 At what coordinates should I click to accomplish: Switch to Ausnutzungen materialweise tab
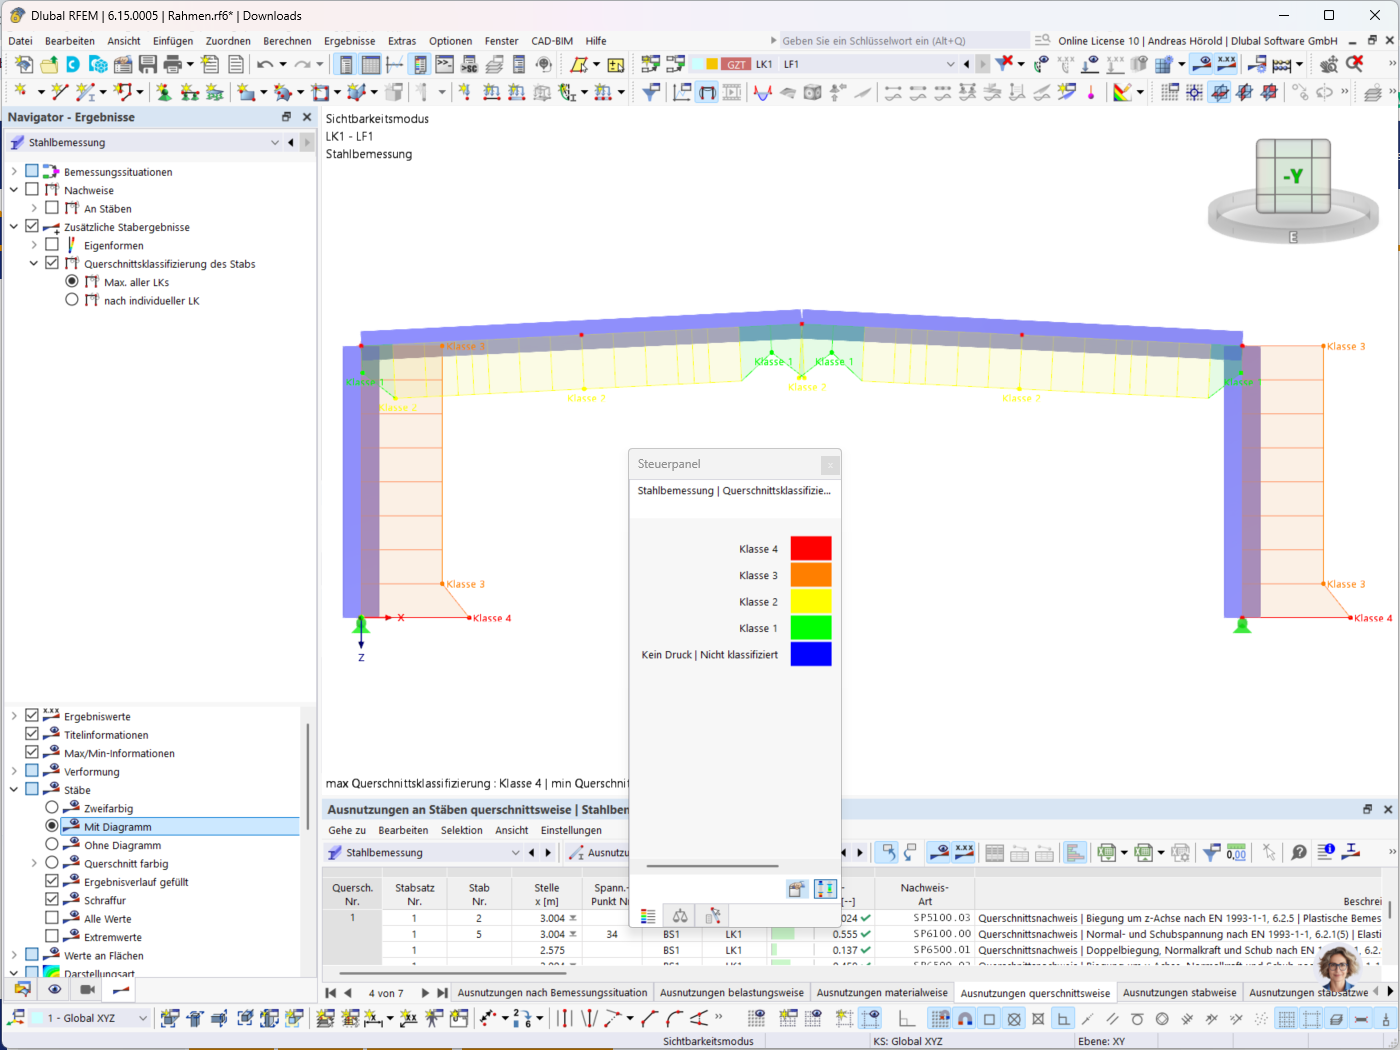[x=882, y=993]
